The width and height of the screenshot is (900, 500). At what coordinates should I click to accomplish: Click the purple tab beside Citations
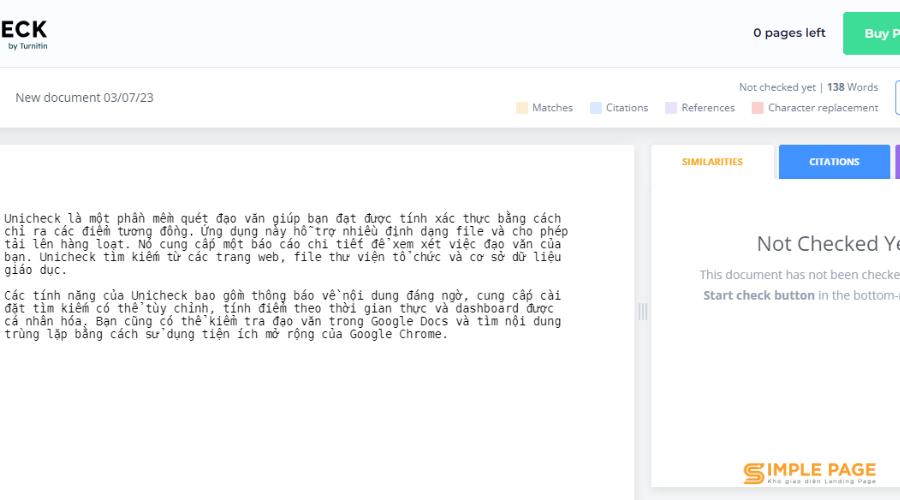coord(898,162)
